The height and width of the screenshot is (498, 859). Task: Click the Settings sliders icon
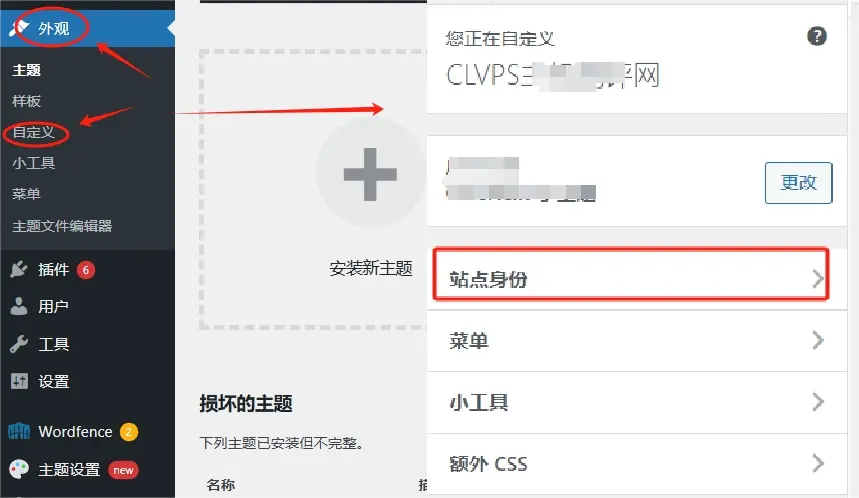point(19,381)
